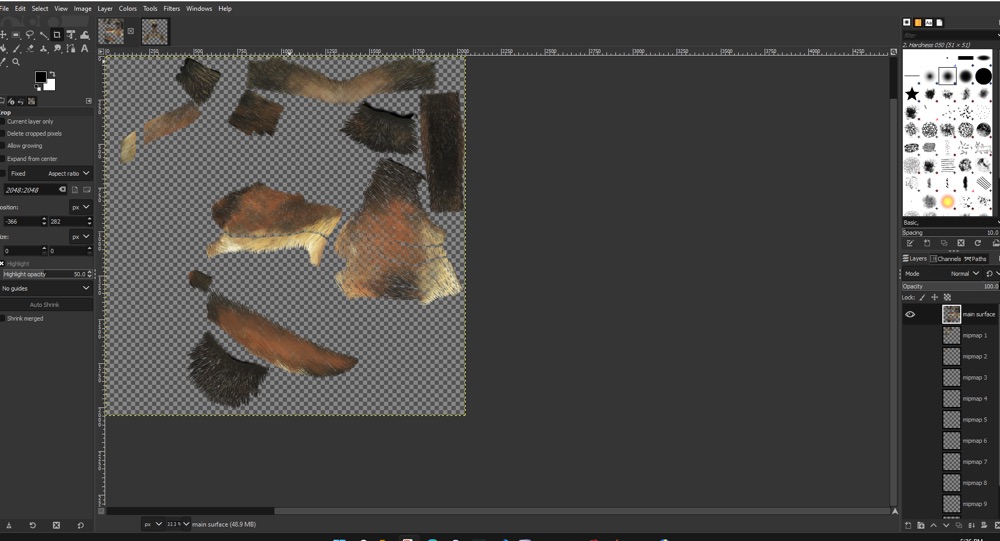Select the Warp Transform tool
Screen dimensions: 1000x541
tap(84, 35)
